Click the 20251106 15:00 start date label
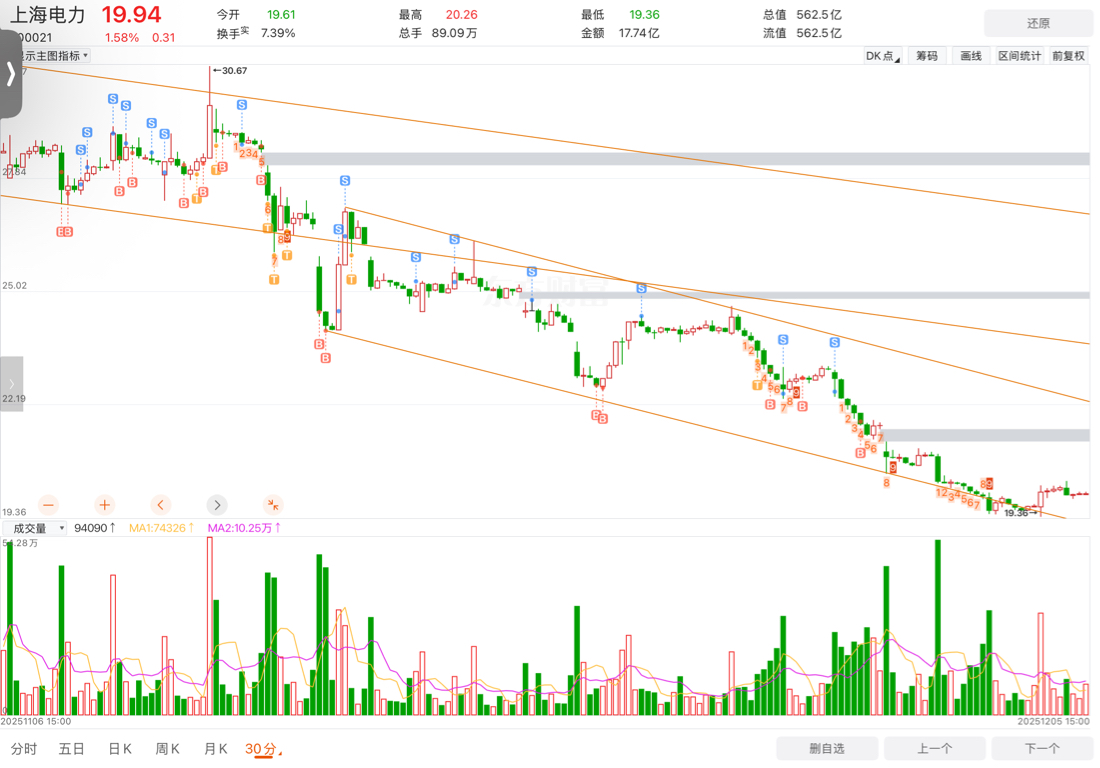 pos(36,721)
